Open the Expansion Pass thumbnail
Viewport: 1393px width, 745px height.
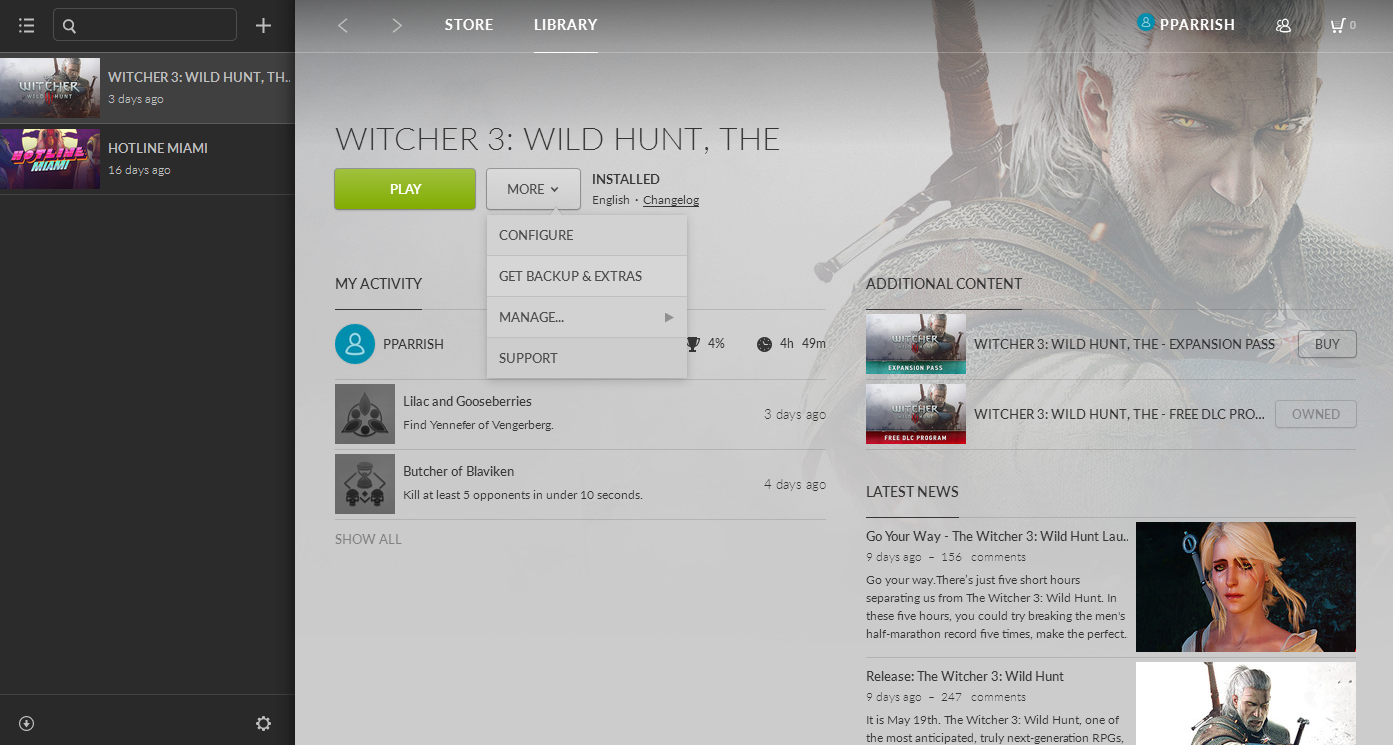tap(916, 344)
